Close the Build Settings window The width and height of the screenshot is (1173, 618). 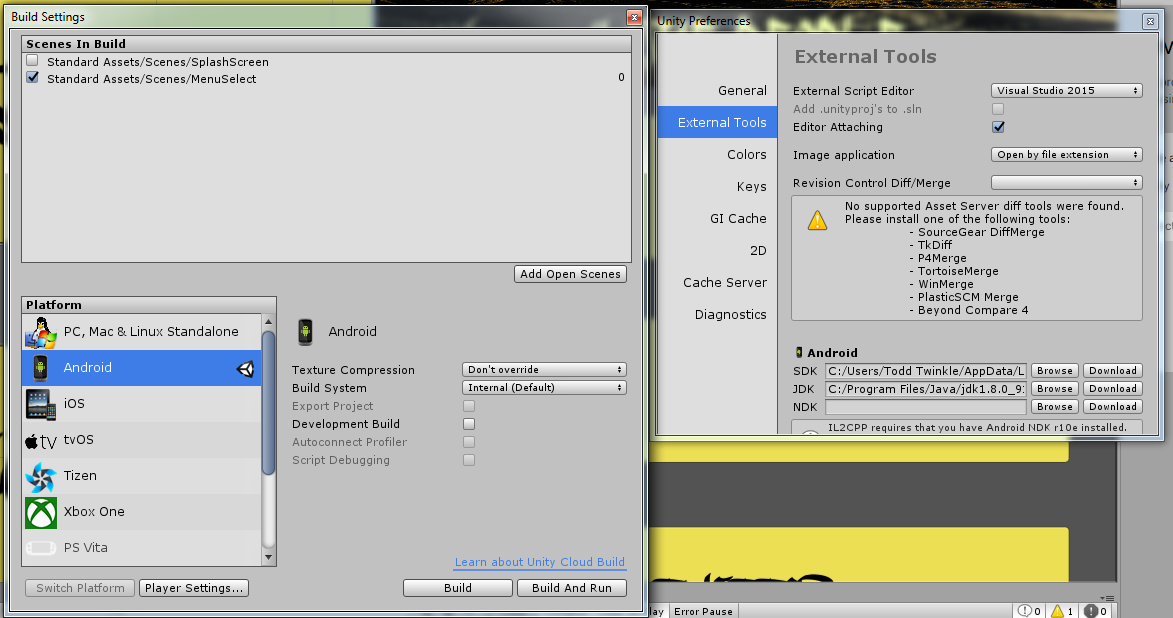tap(634, 17)
